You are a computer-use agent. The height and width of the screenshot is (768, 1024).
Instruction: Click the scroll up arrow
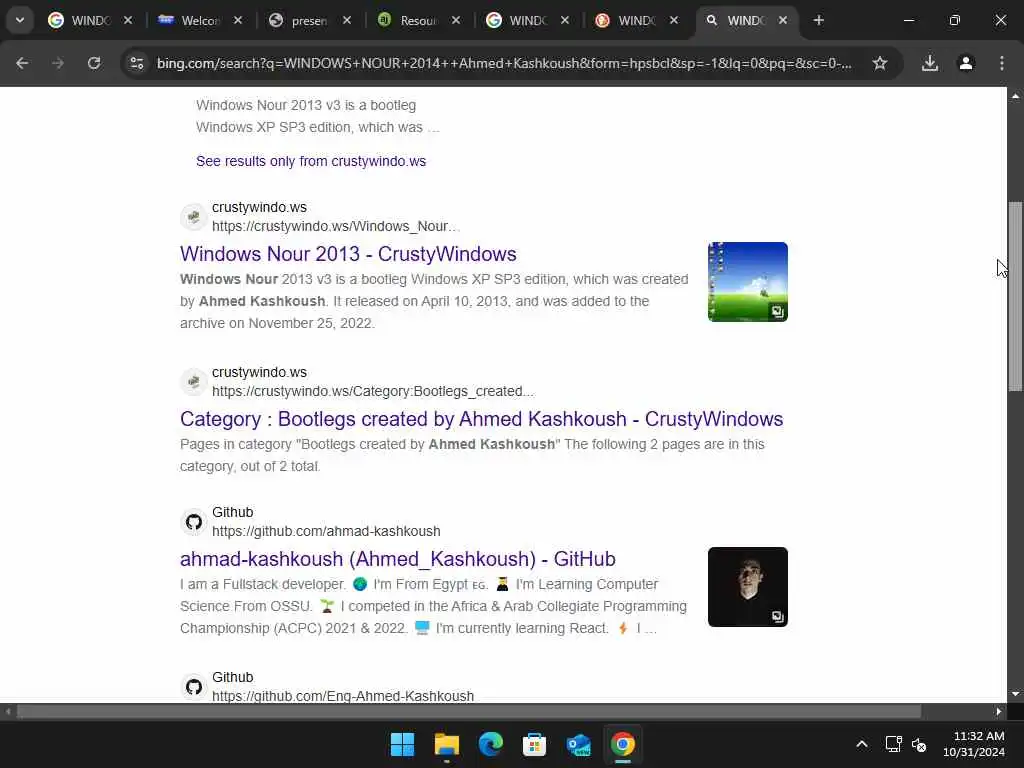pyautogui.click(x=1015, y=96)
